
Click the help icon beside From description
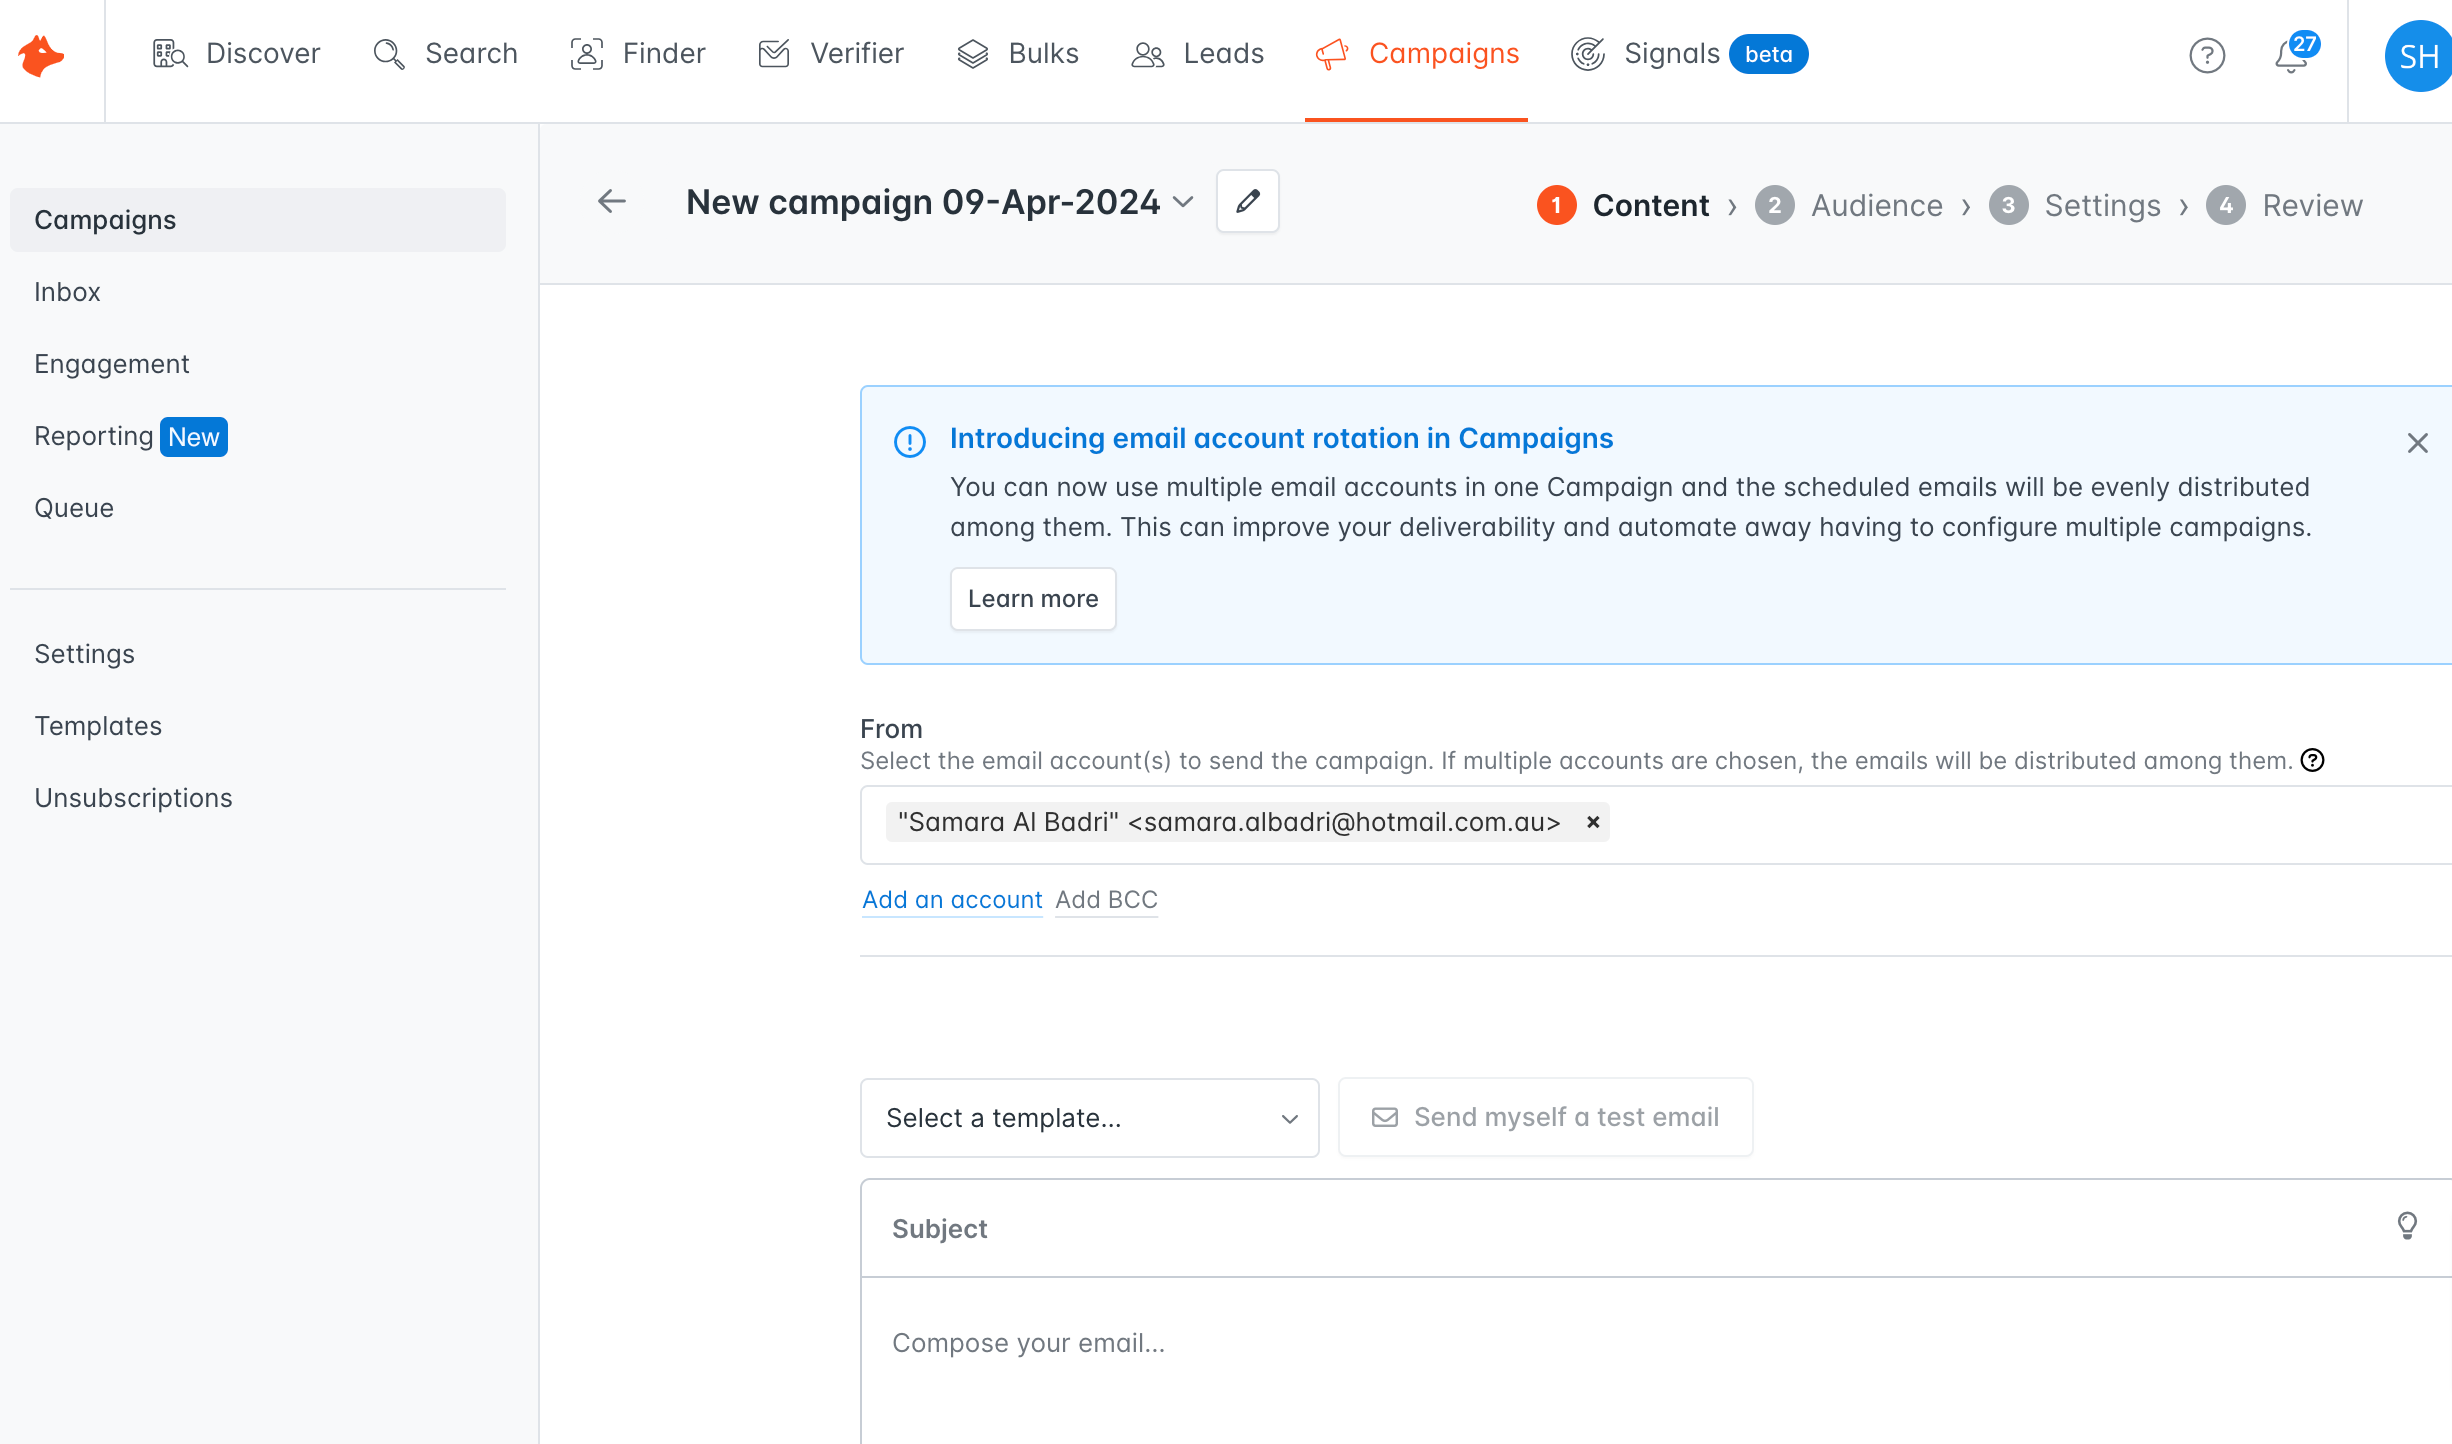[x=2312, y=761]
